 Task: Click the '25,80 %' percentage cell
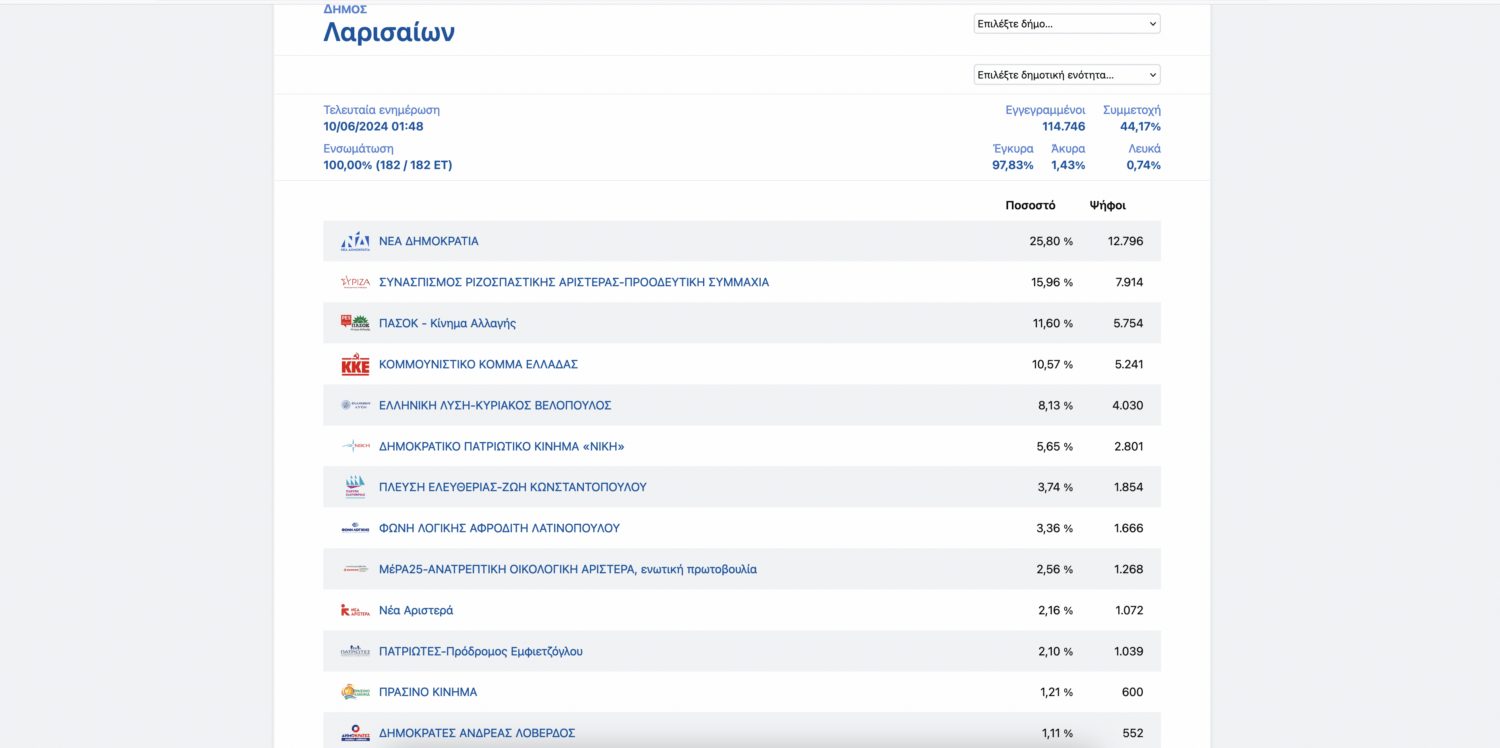tap(1051, 241)
